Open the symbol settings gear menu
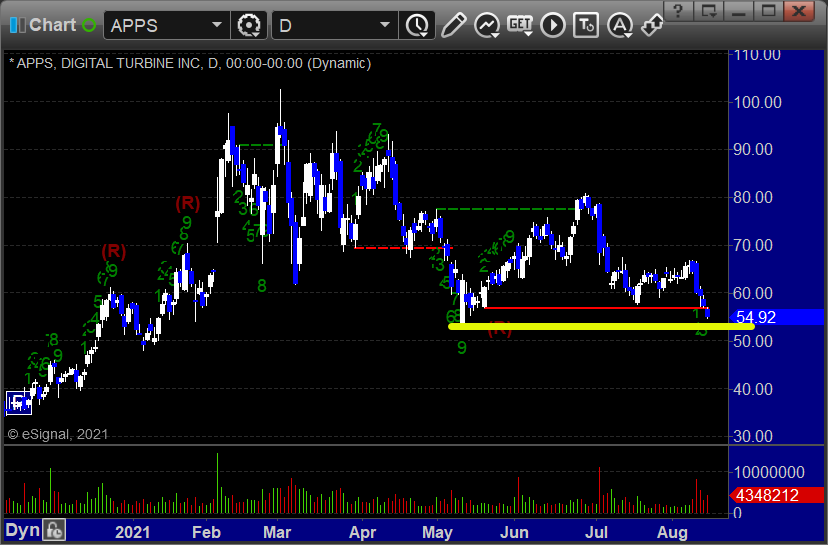 click(249, 25)
